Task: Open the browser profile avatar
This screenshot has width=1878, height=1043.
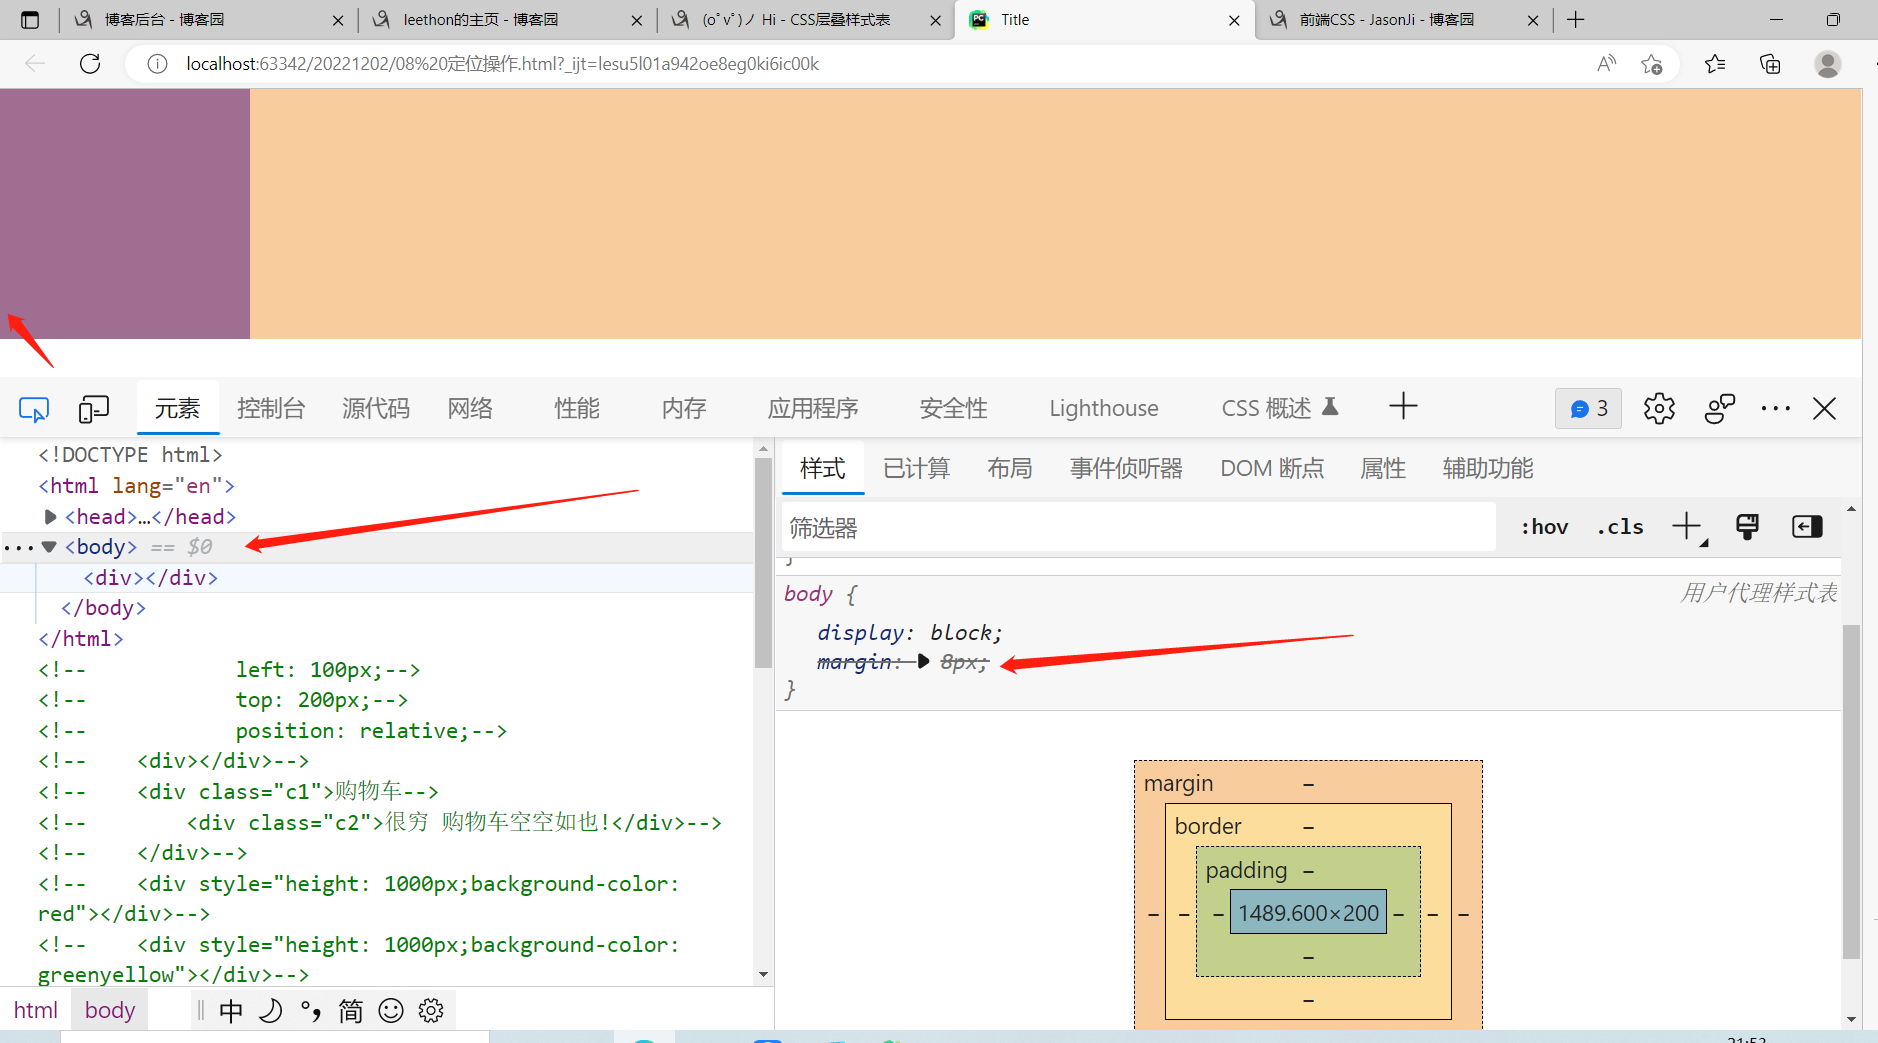Action: pos(1828,64)
